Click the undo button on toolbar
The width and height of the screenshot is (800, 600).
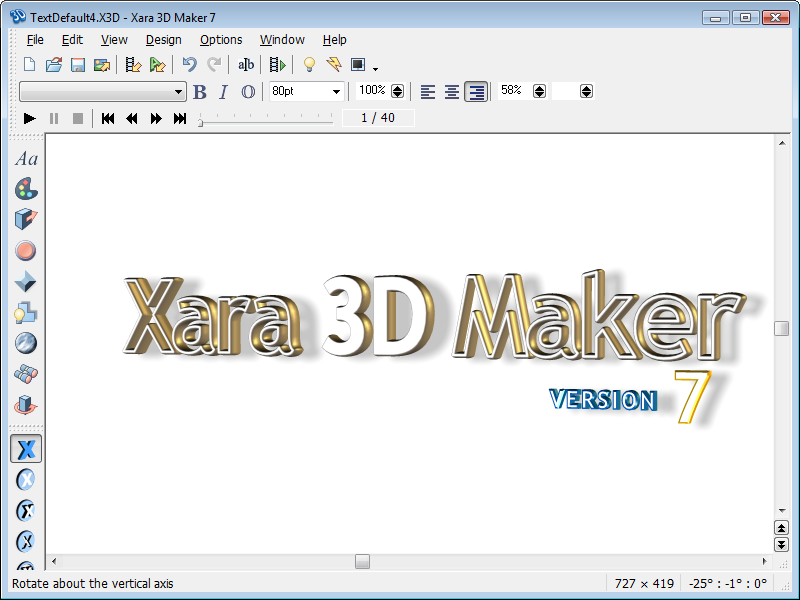pos(190,64)
